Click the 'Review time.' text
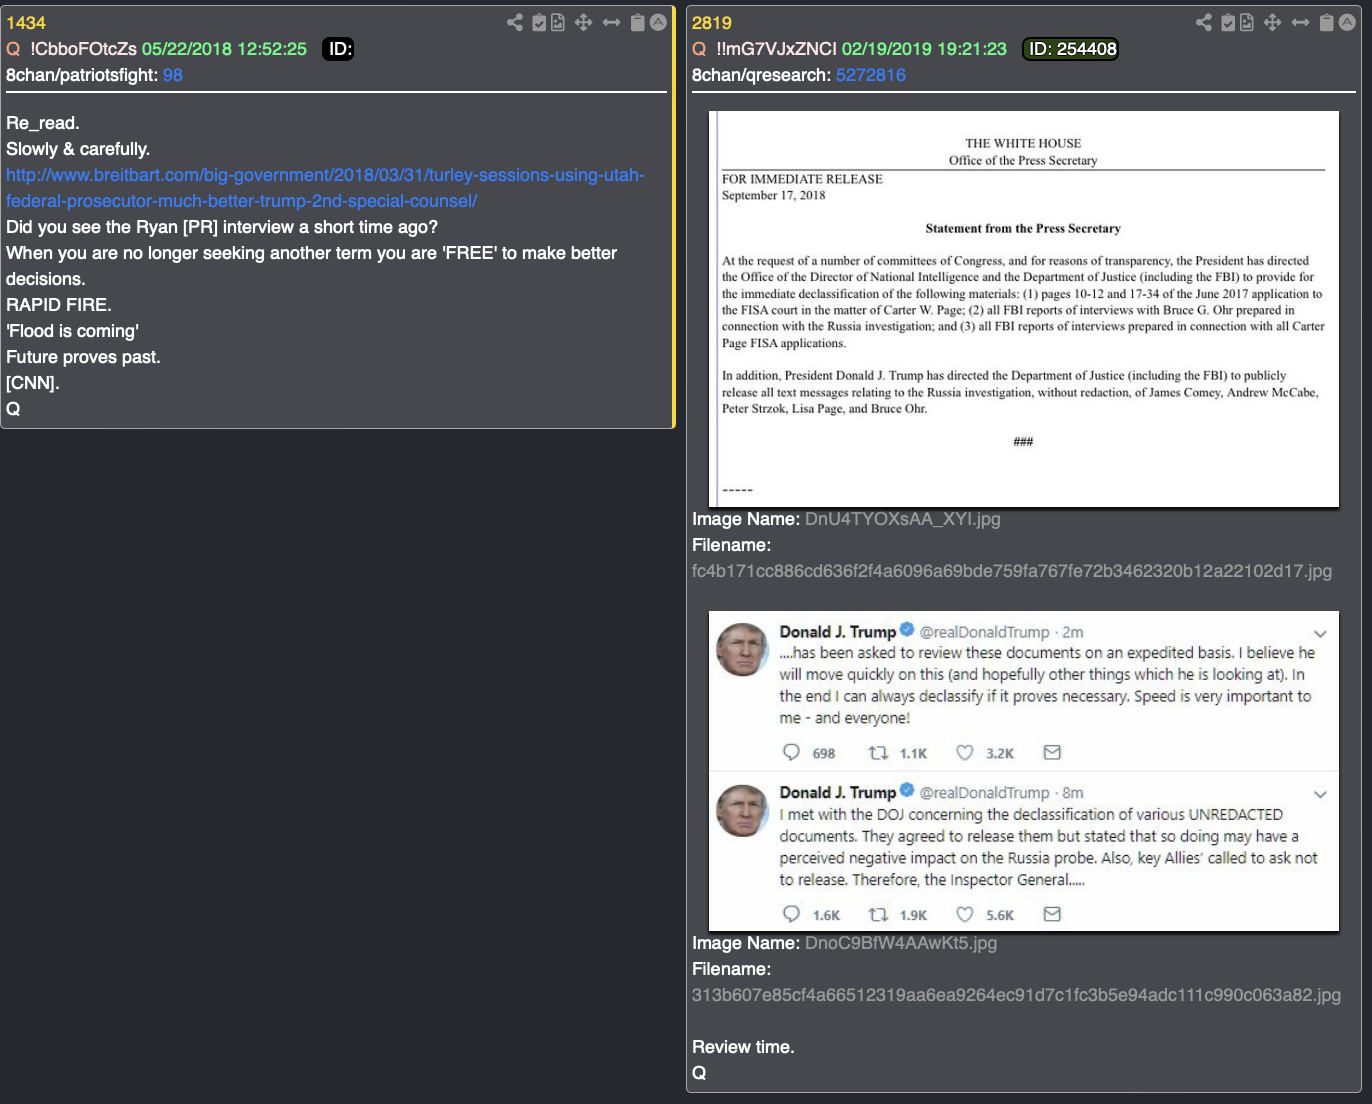Viewport: 1372px width, 1104px height. (x=743, y=1047)
